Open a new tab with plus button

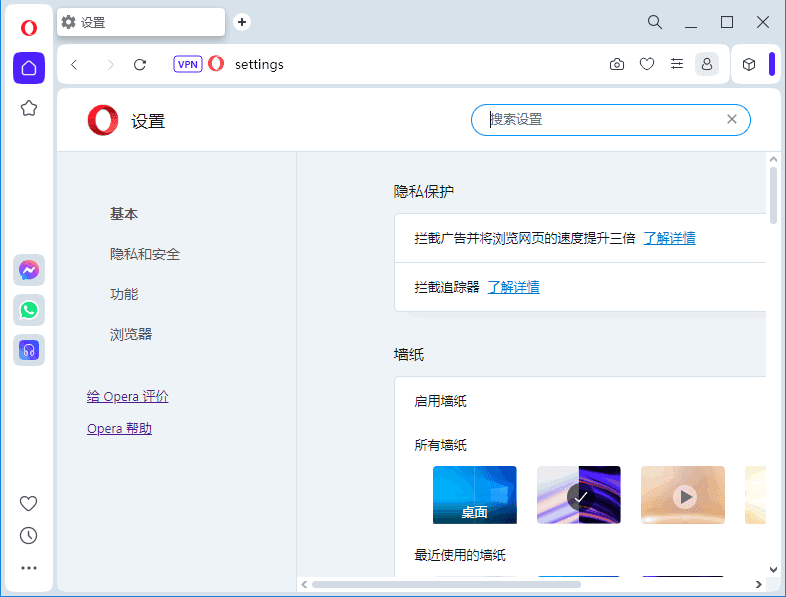click(x=242, y=22)
